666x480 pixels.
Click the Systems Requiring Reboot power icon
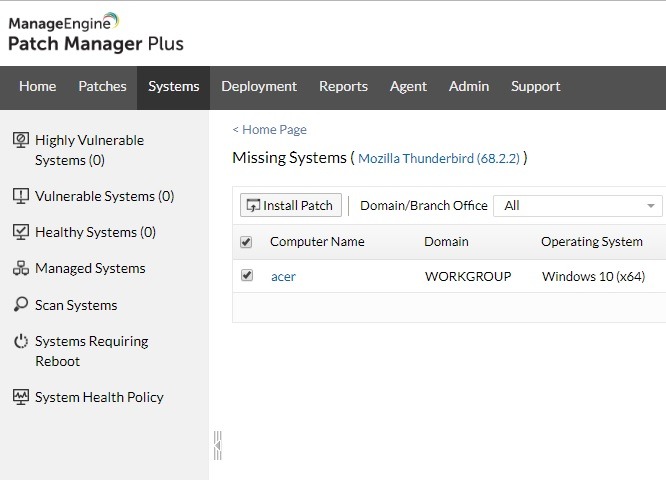coord(21,342)
